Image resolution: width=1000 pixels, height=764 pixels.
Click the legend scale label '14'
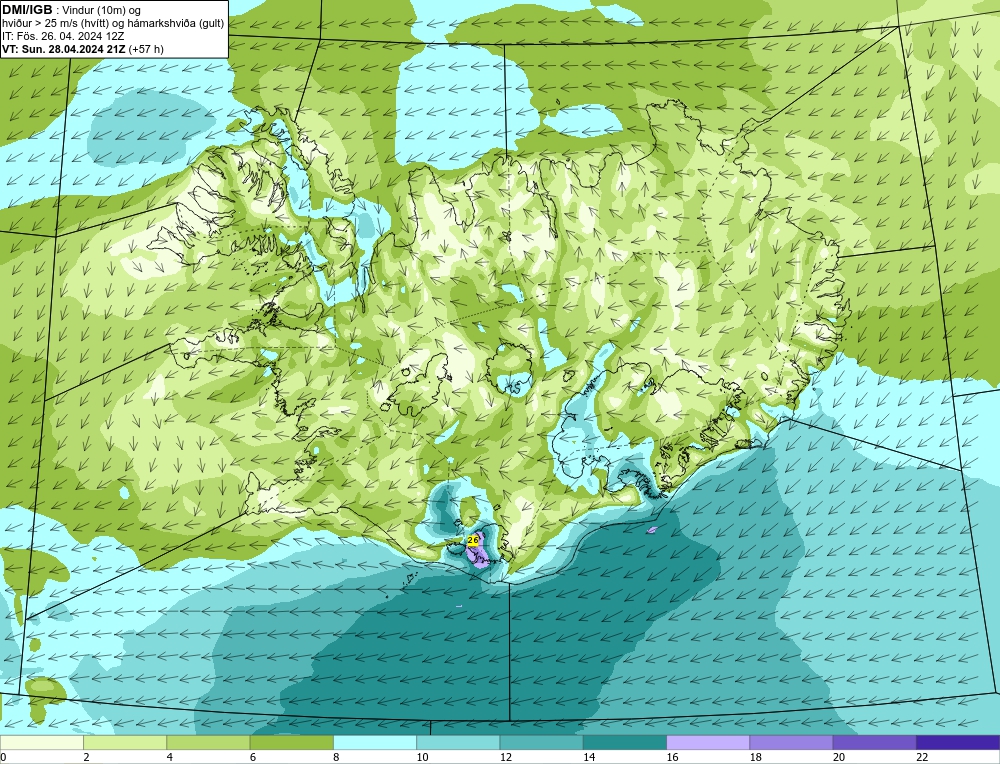tap(589, 757)
